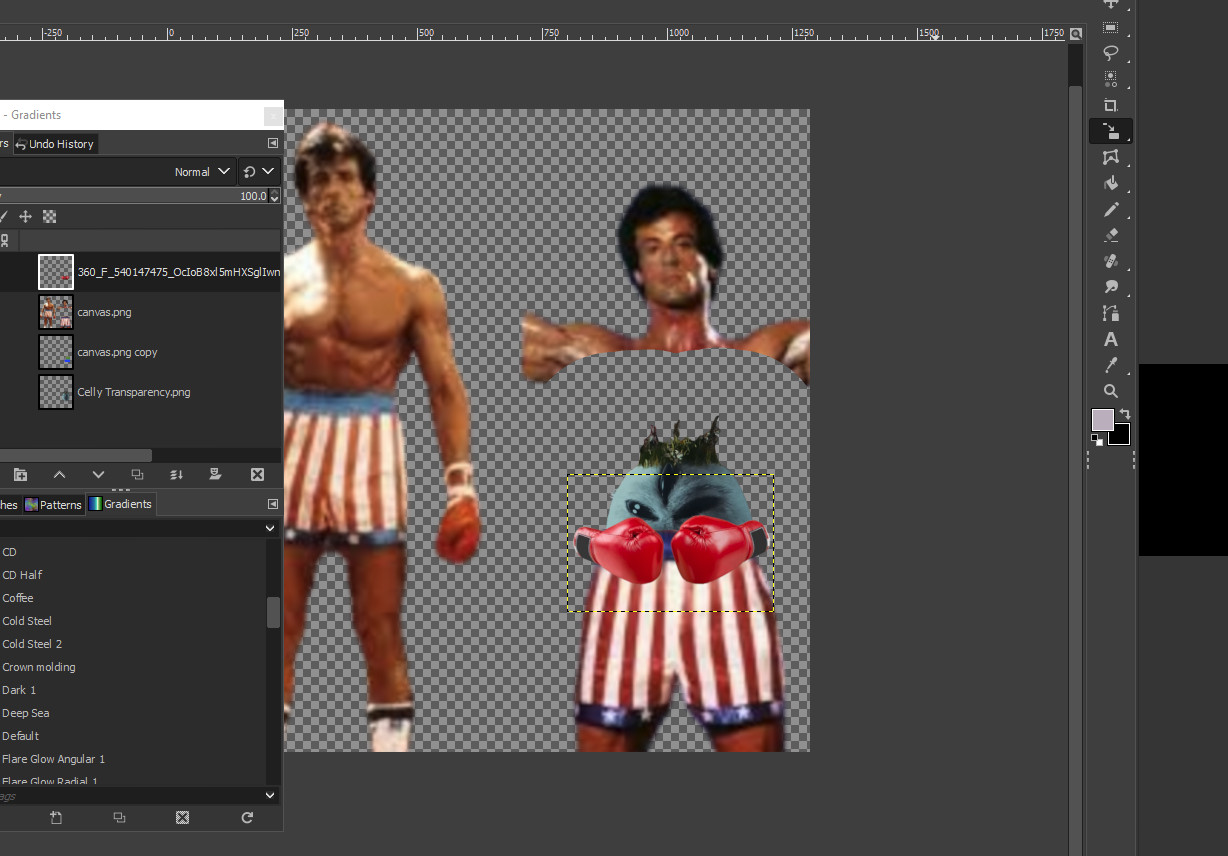This screenshot has width=1228, height=856.
Task: Adjust opacity with the spinner arrows
Action: (275, 196)
